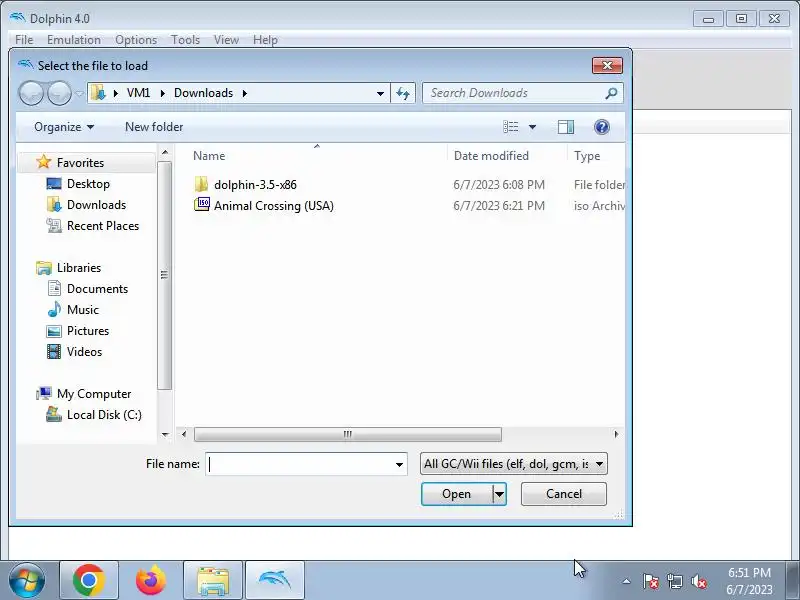Image resolution: width=800 pixels, height=600 pixels.
Task: Expand the arrow after Downloads breadcrumb
Action: coord(244,93)
